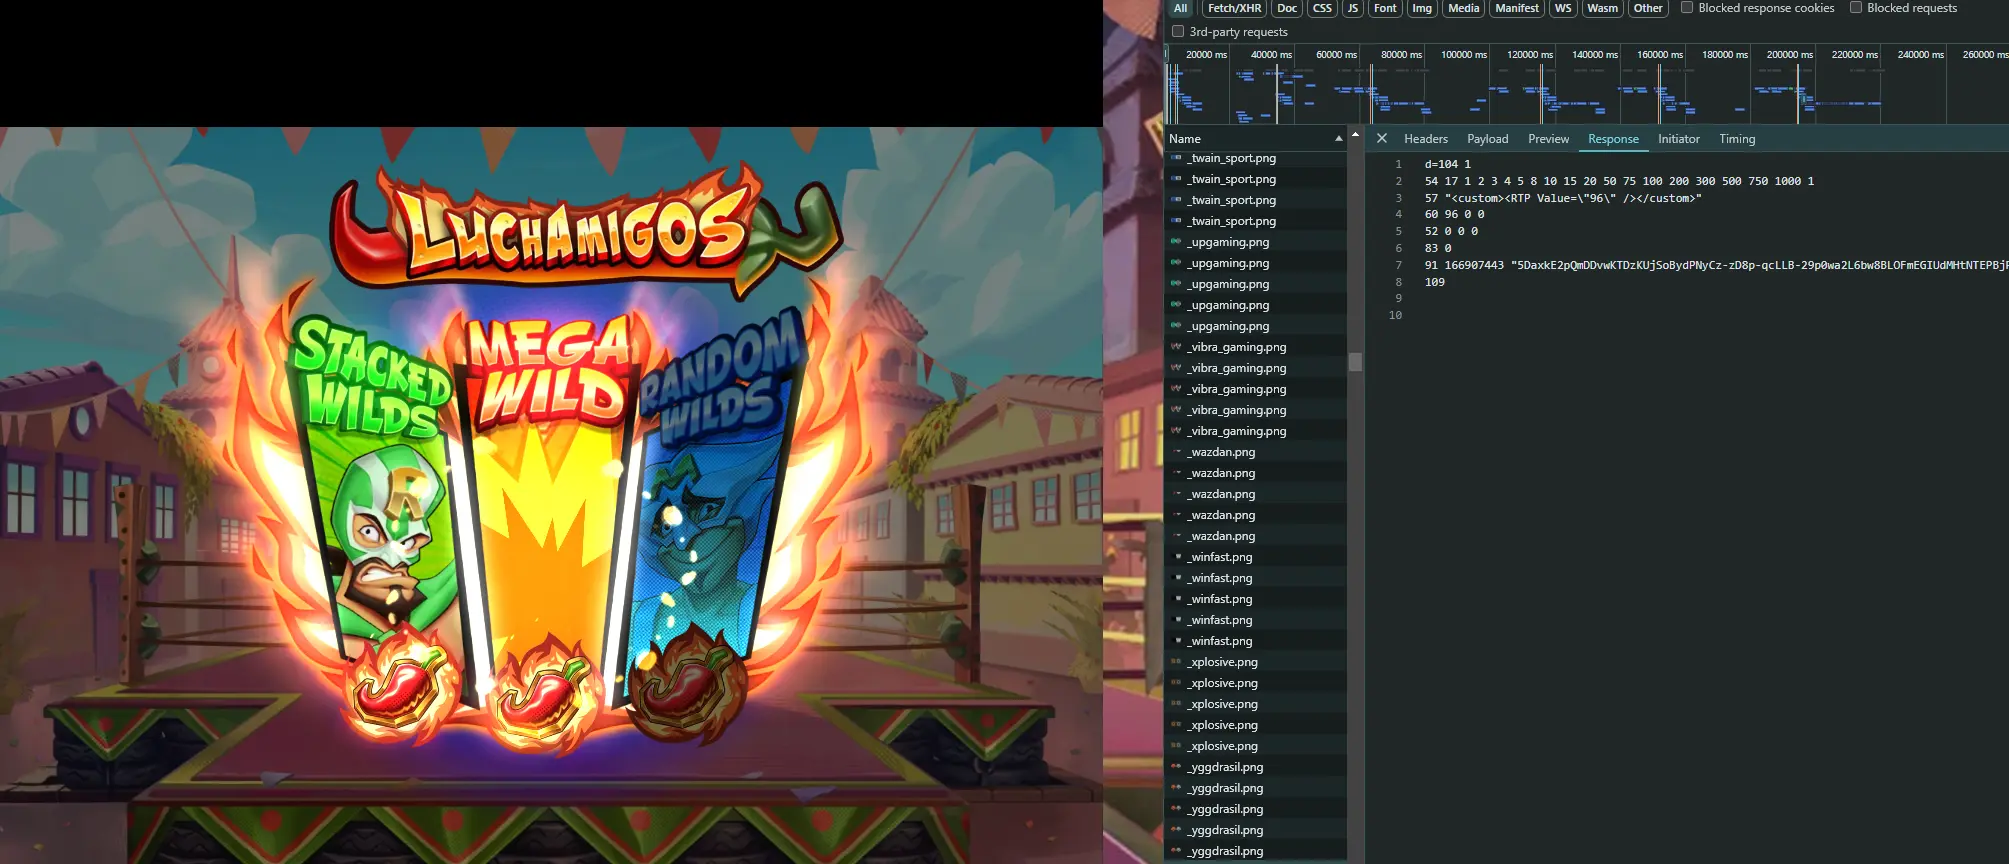This screenshot has width=2009, height=864.
Task: Filter requests by Other
Action: click(1648, 8)
